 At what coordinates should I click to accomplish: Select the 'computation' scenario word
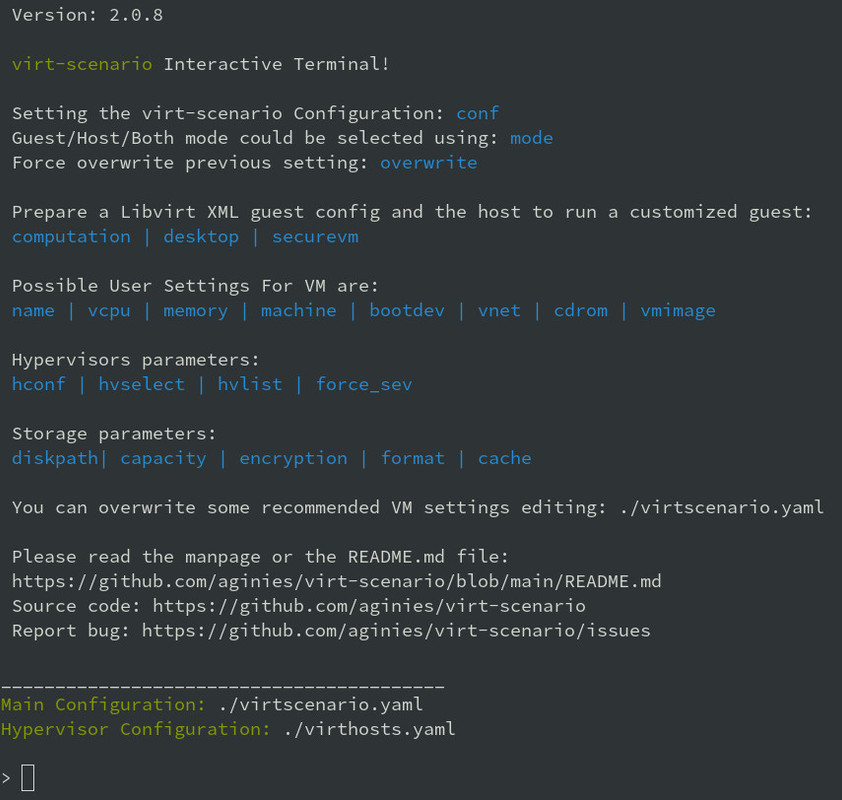[x=71, y=236]
